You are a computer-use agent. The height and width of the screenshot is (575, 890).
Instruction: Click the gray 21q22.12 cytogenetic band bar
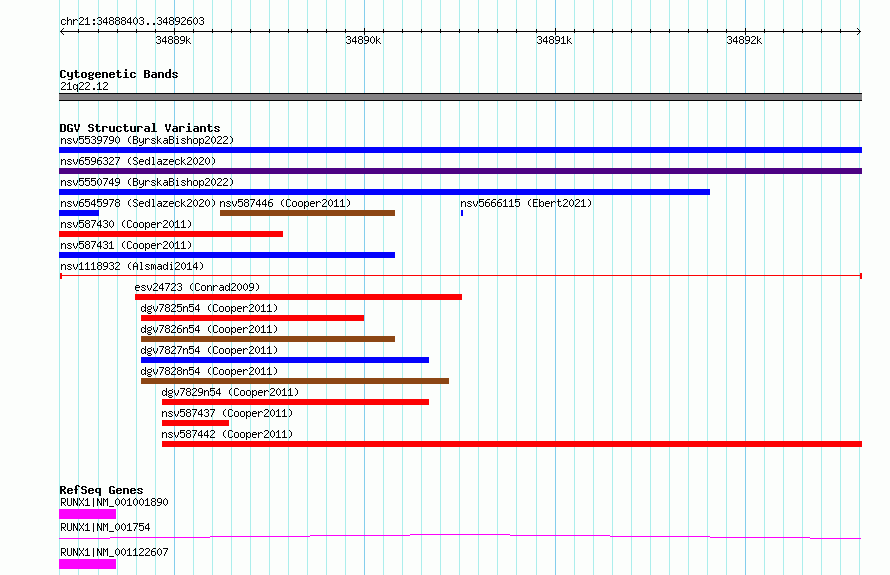click(x=460, y=98)
